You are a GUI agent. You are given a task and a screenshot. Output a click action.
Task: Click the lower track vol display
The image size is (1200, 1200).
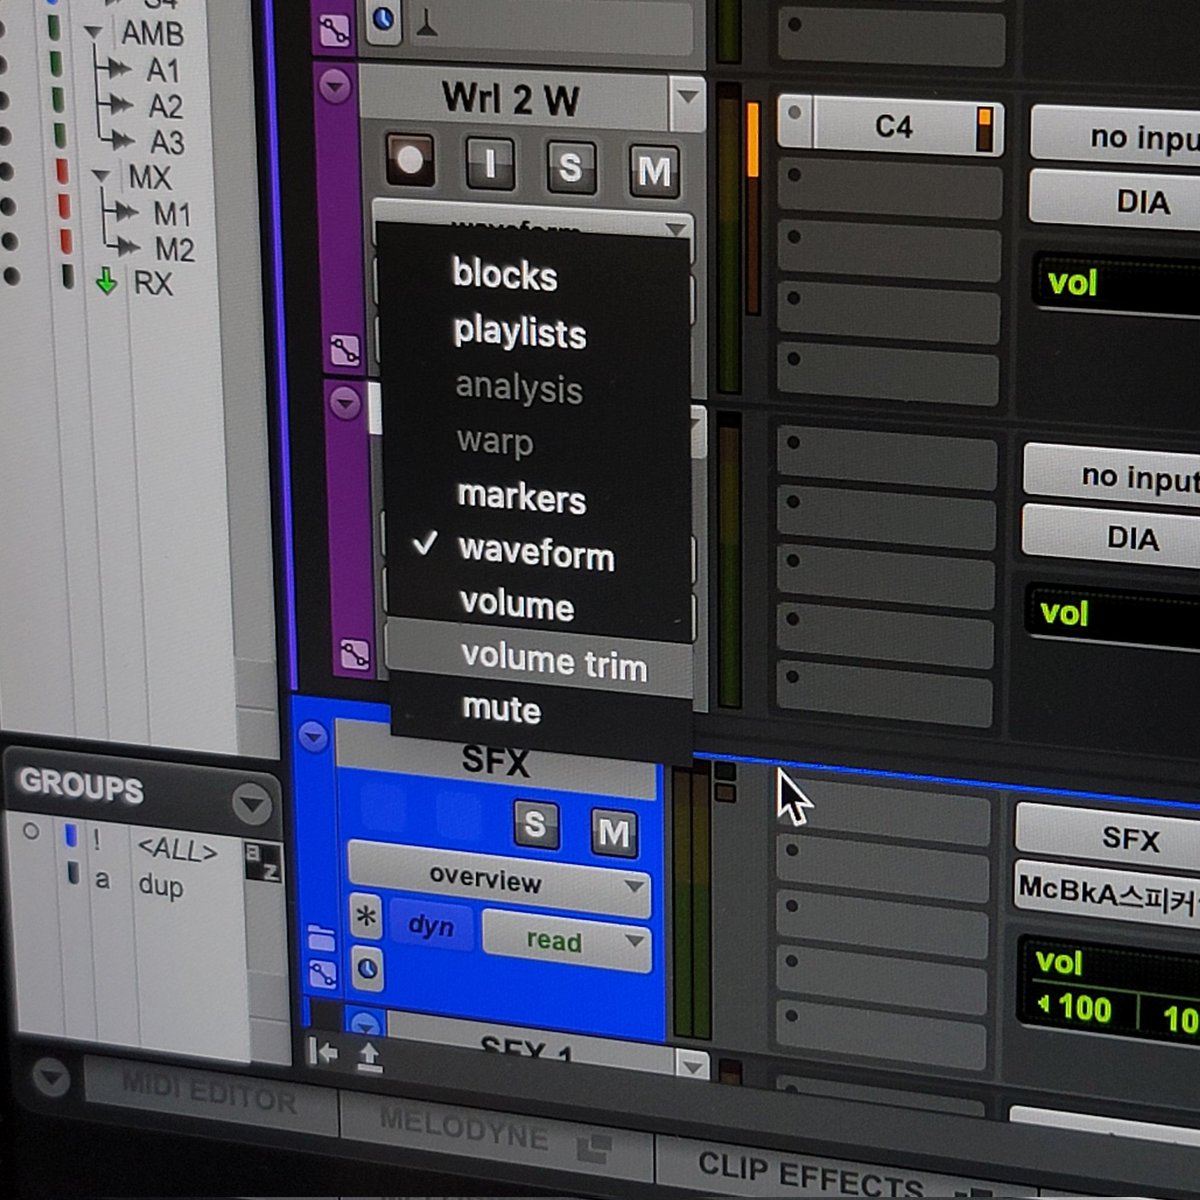(x=1110, y=614)
